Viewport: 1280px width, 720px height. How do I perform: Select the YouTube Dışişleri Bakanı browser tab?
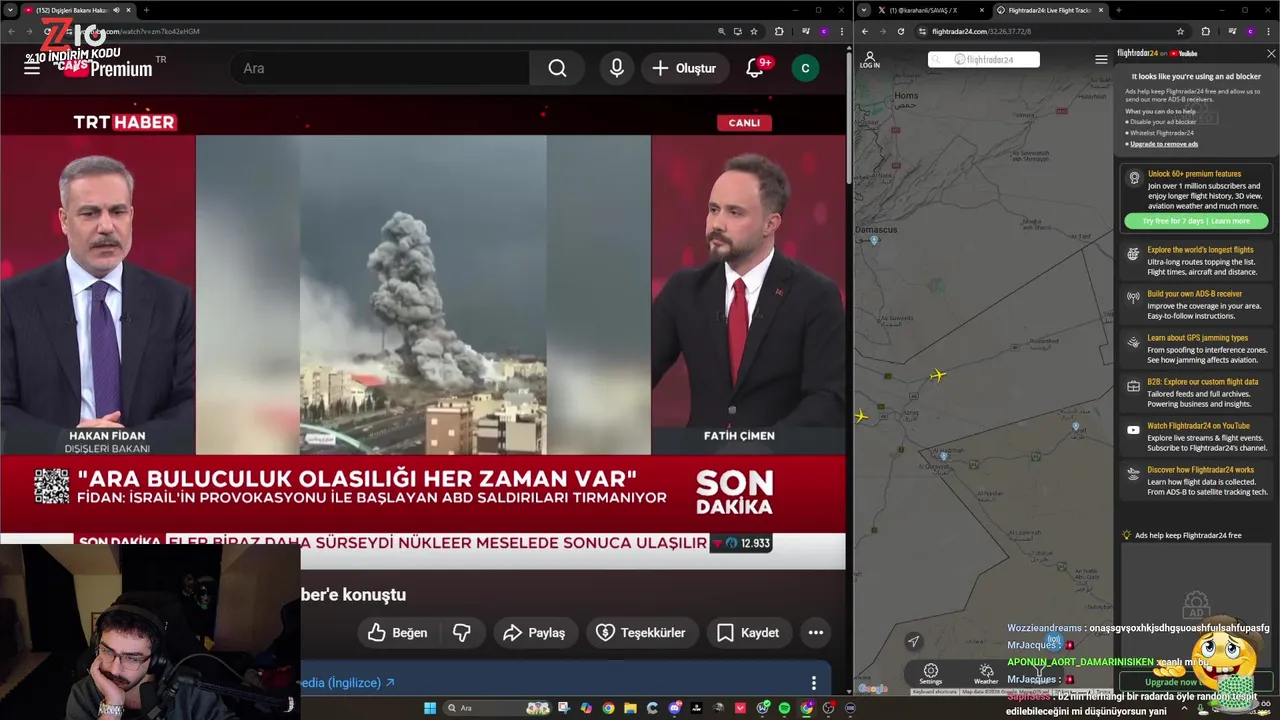coord(79,10)
